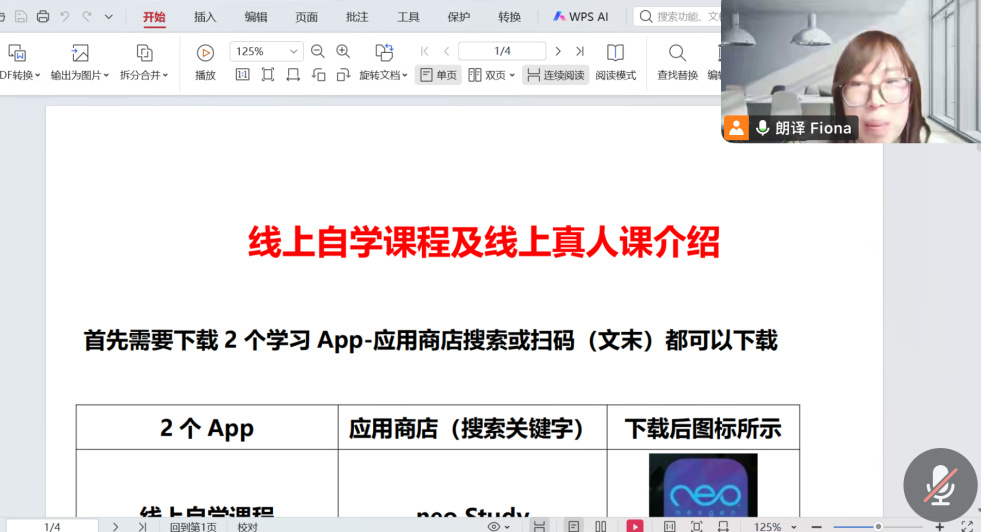
Task: Unmute the microphone in meeting overlay
Action: pyautogui.click(x=939, y=485)
